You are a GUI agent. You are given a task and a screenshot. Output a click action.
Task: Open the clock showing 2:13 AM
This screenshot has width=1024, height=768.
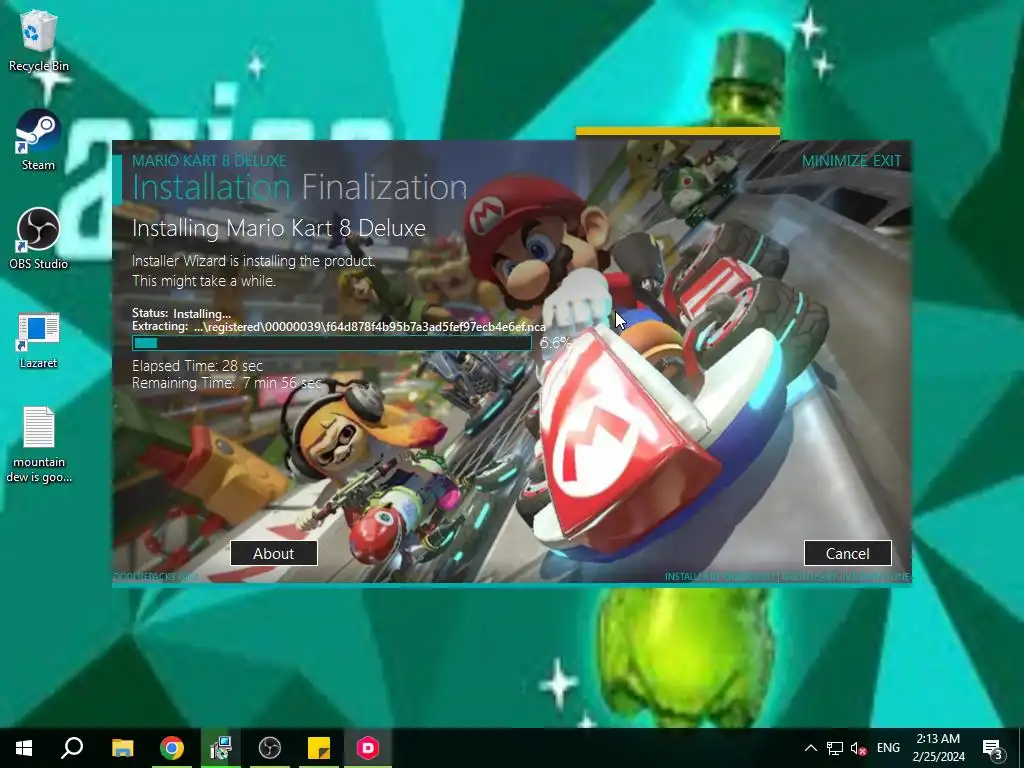938,748
